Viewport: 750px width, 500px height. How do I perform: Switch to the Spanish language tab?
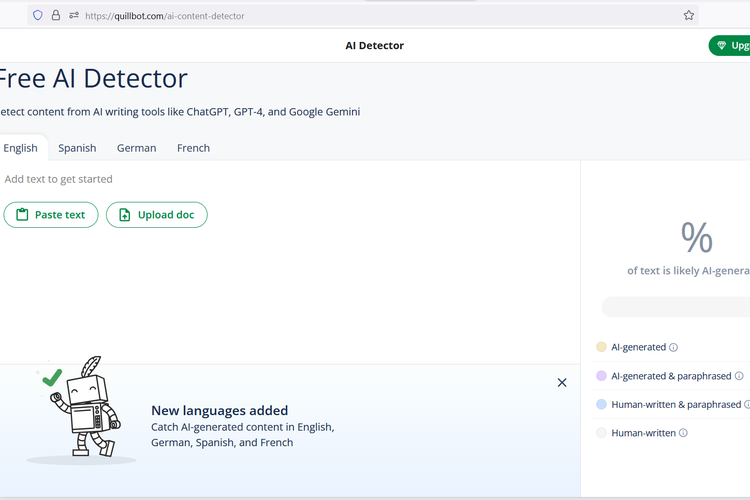coord(77,148)
